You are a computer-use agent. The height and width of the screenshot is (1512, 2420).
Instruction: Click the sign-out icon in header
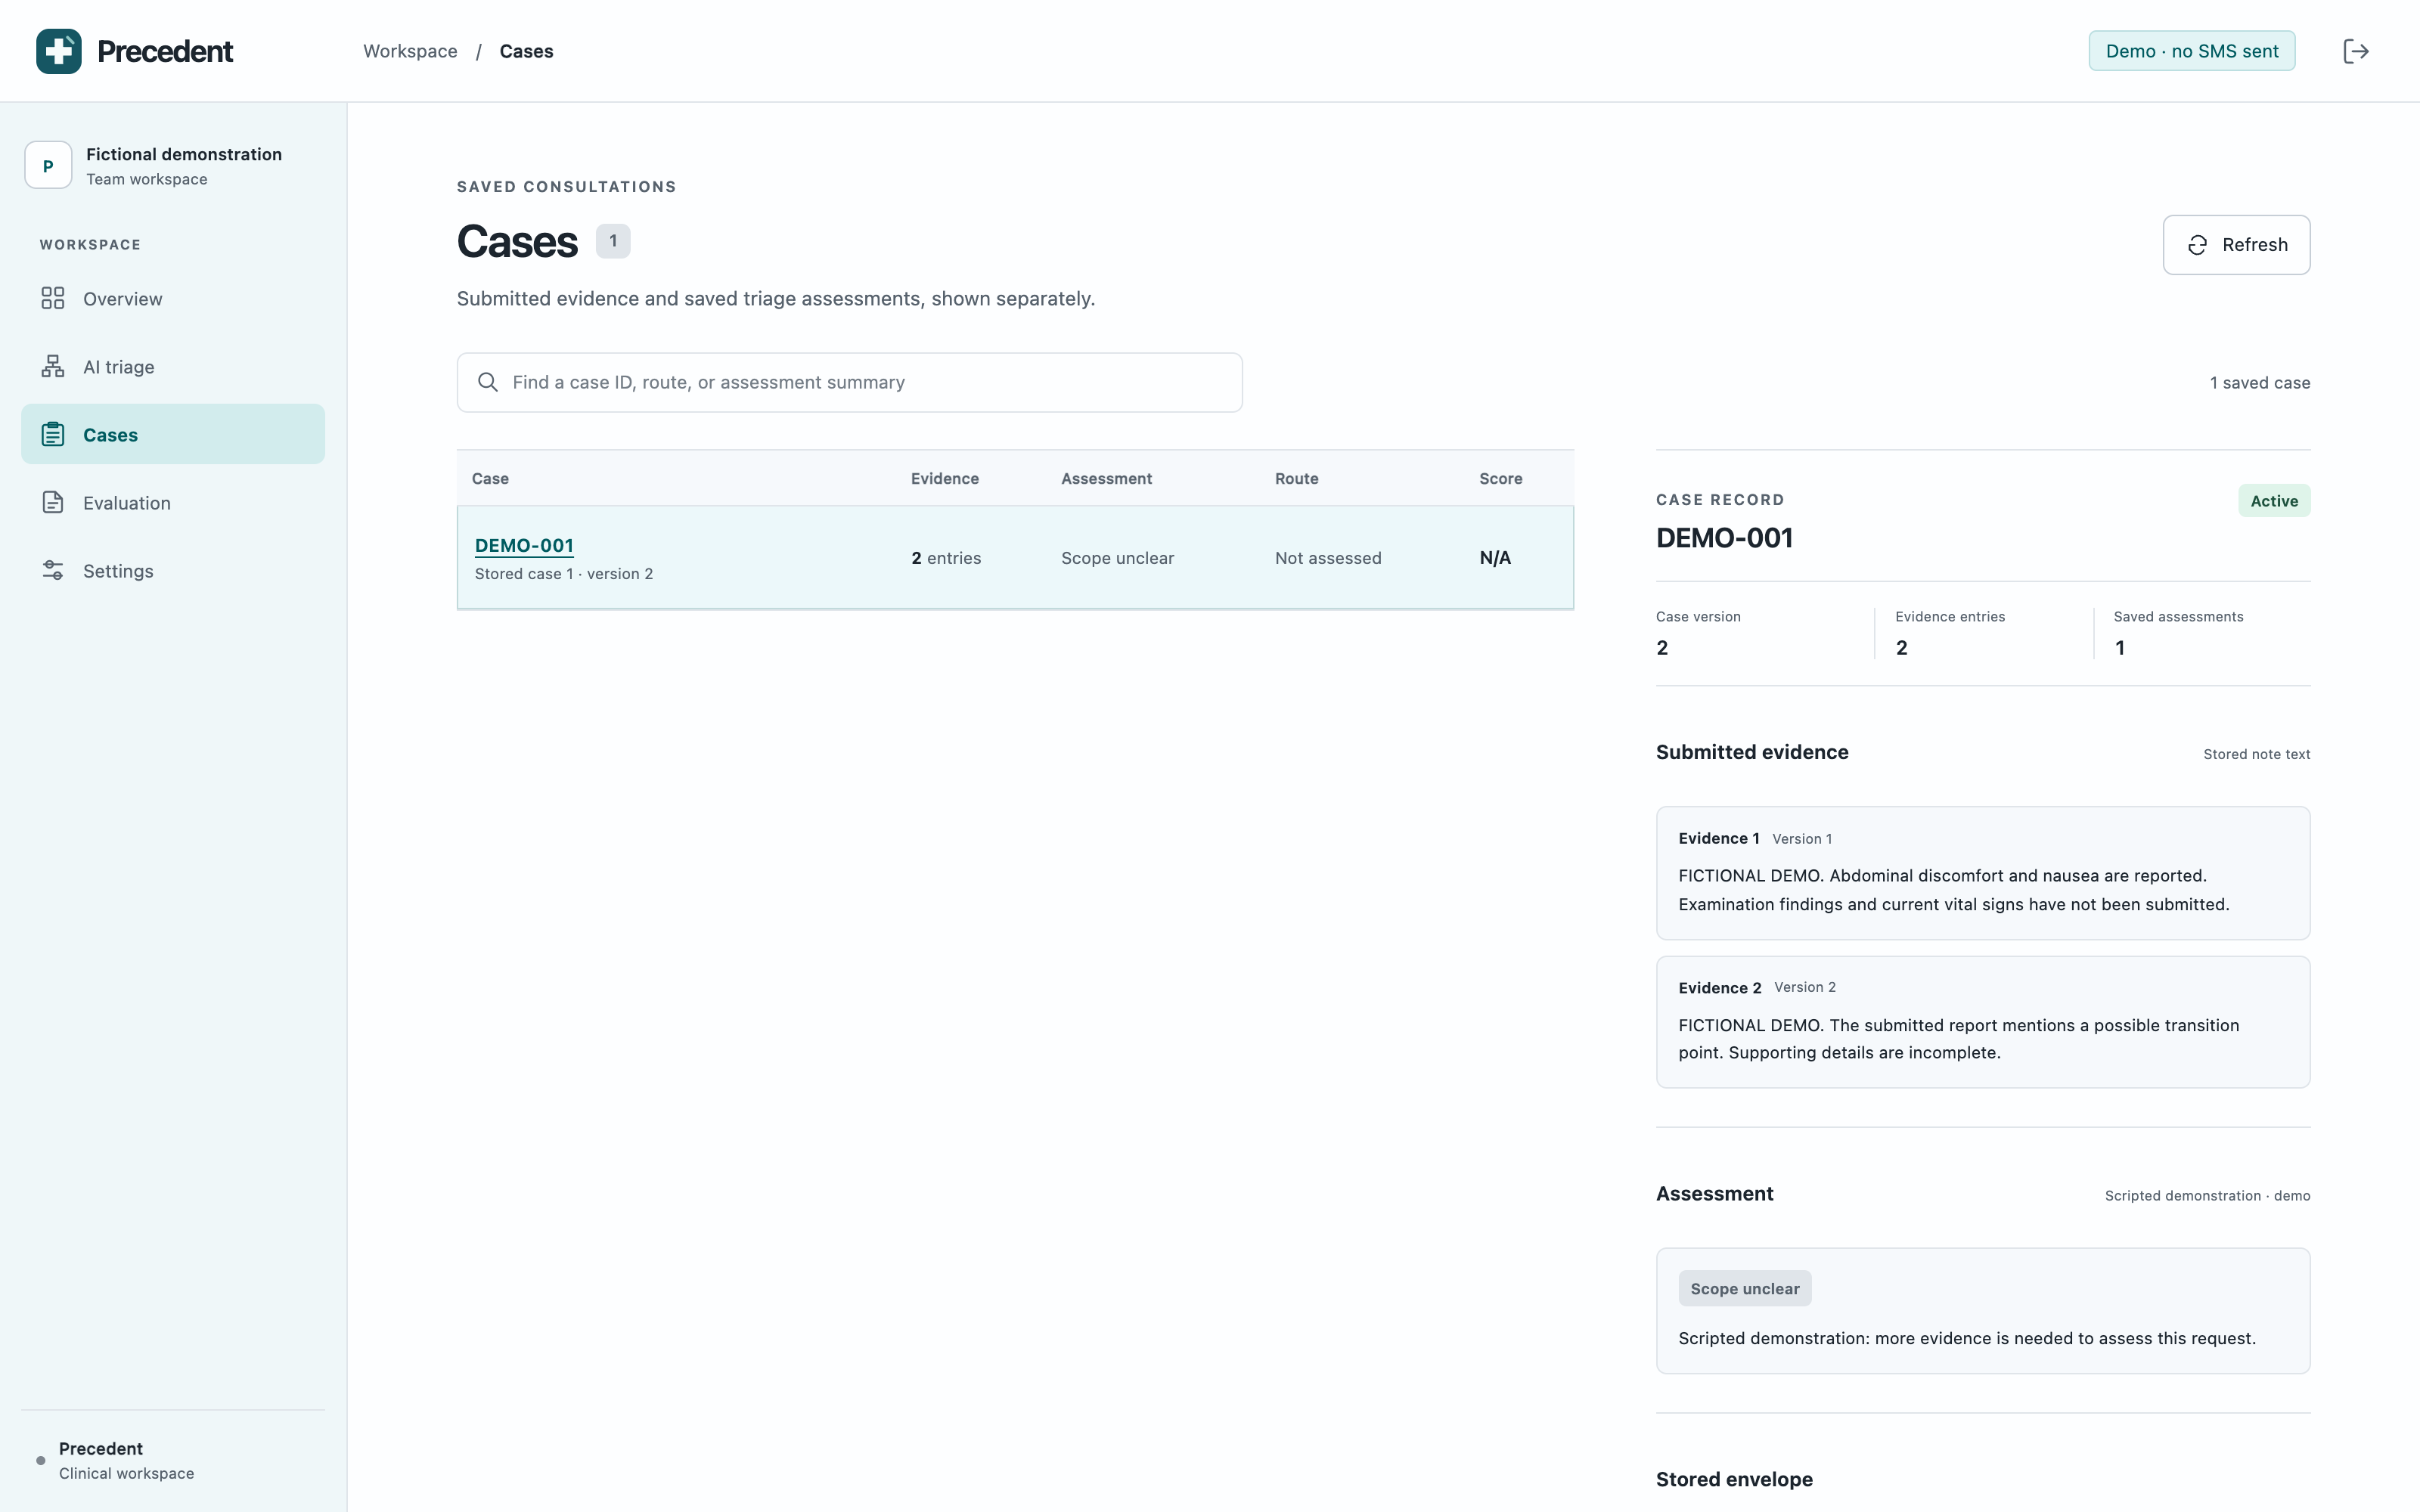(x=2356, y=51)
